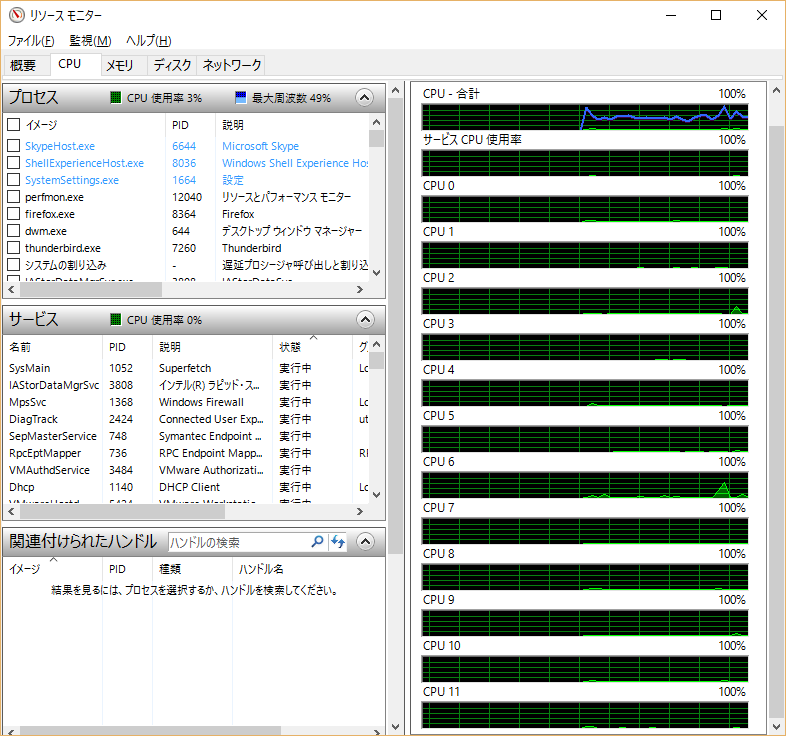Sort services by 名前 column header
The height and width of the screenshot is (736, 786).
pos(53,347)
